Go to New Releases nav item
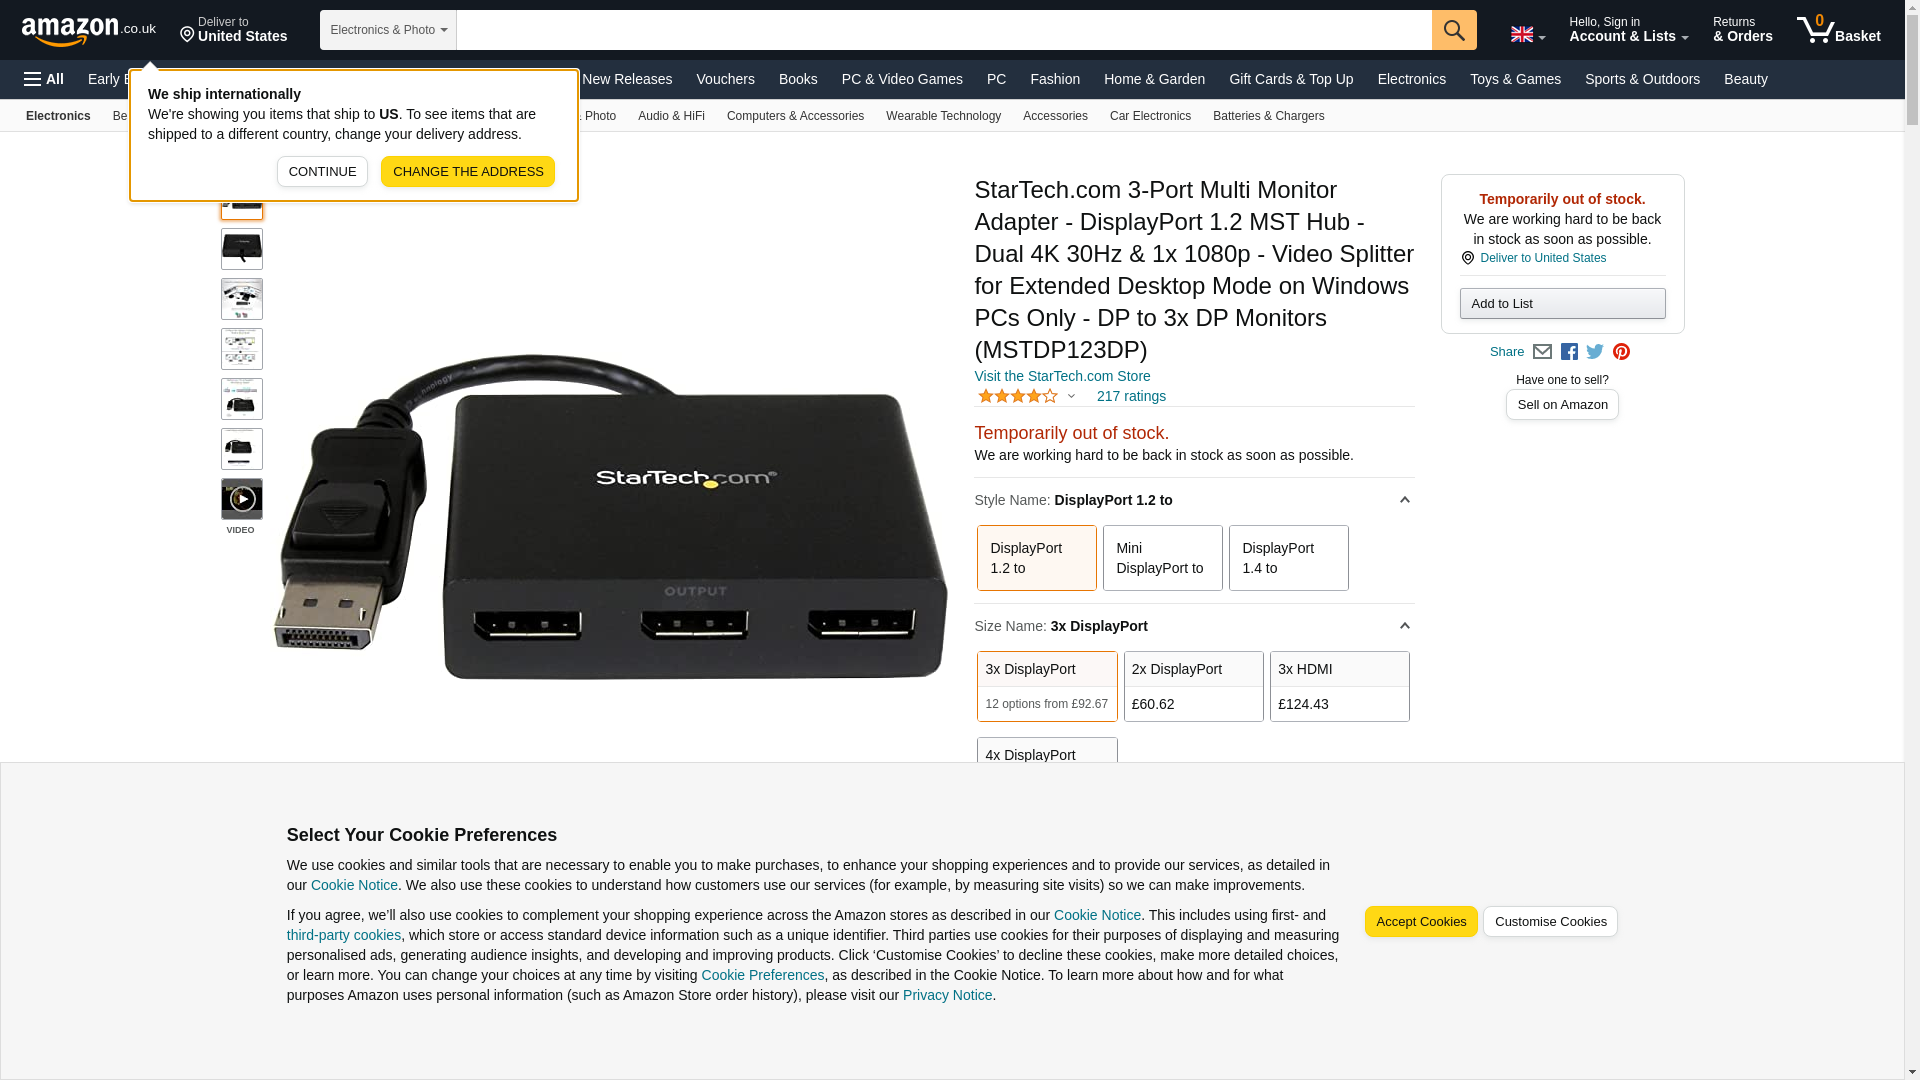 tap(627, 79)
